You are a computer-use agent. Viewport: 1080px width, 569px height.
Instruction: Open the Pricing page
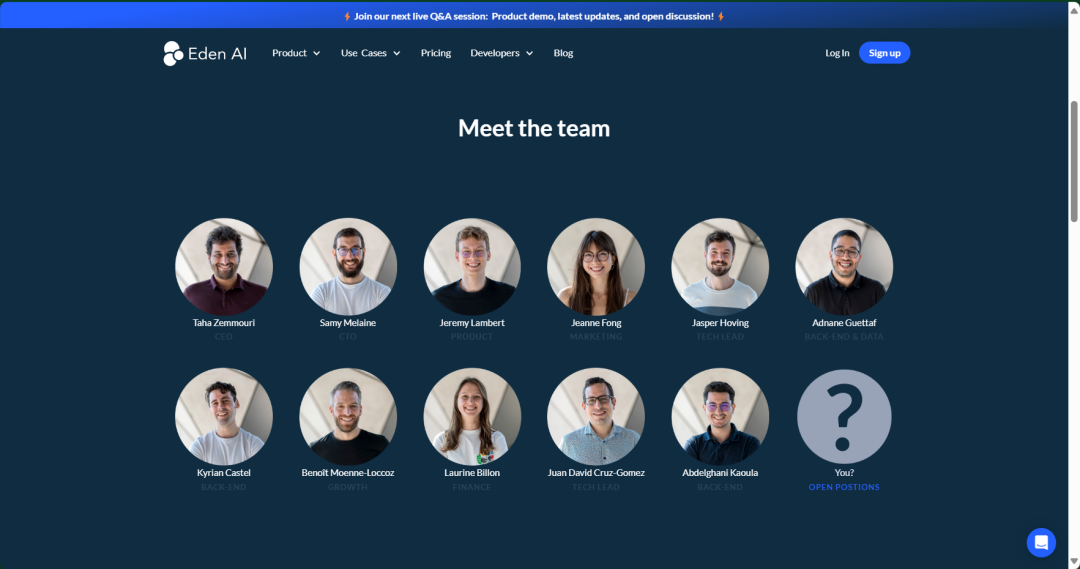[x=436, y=53]
